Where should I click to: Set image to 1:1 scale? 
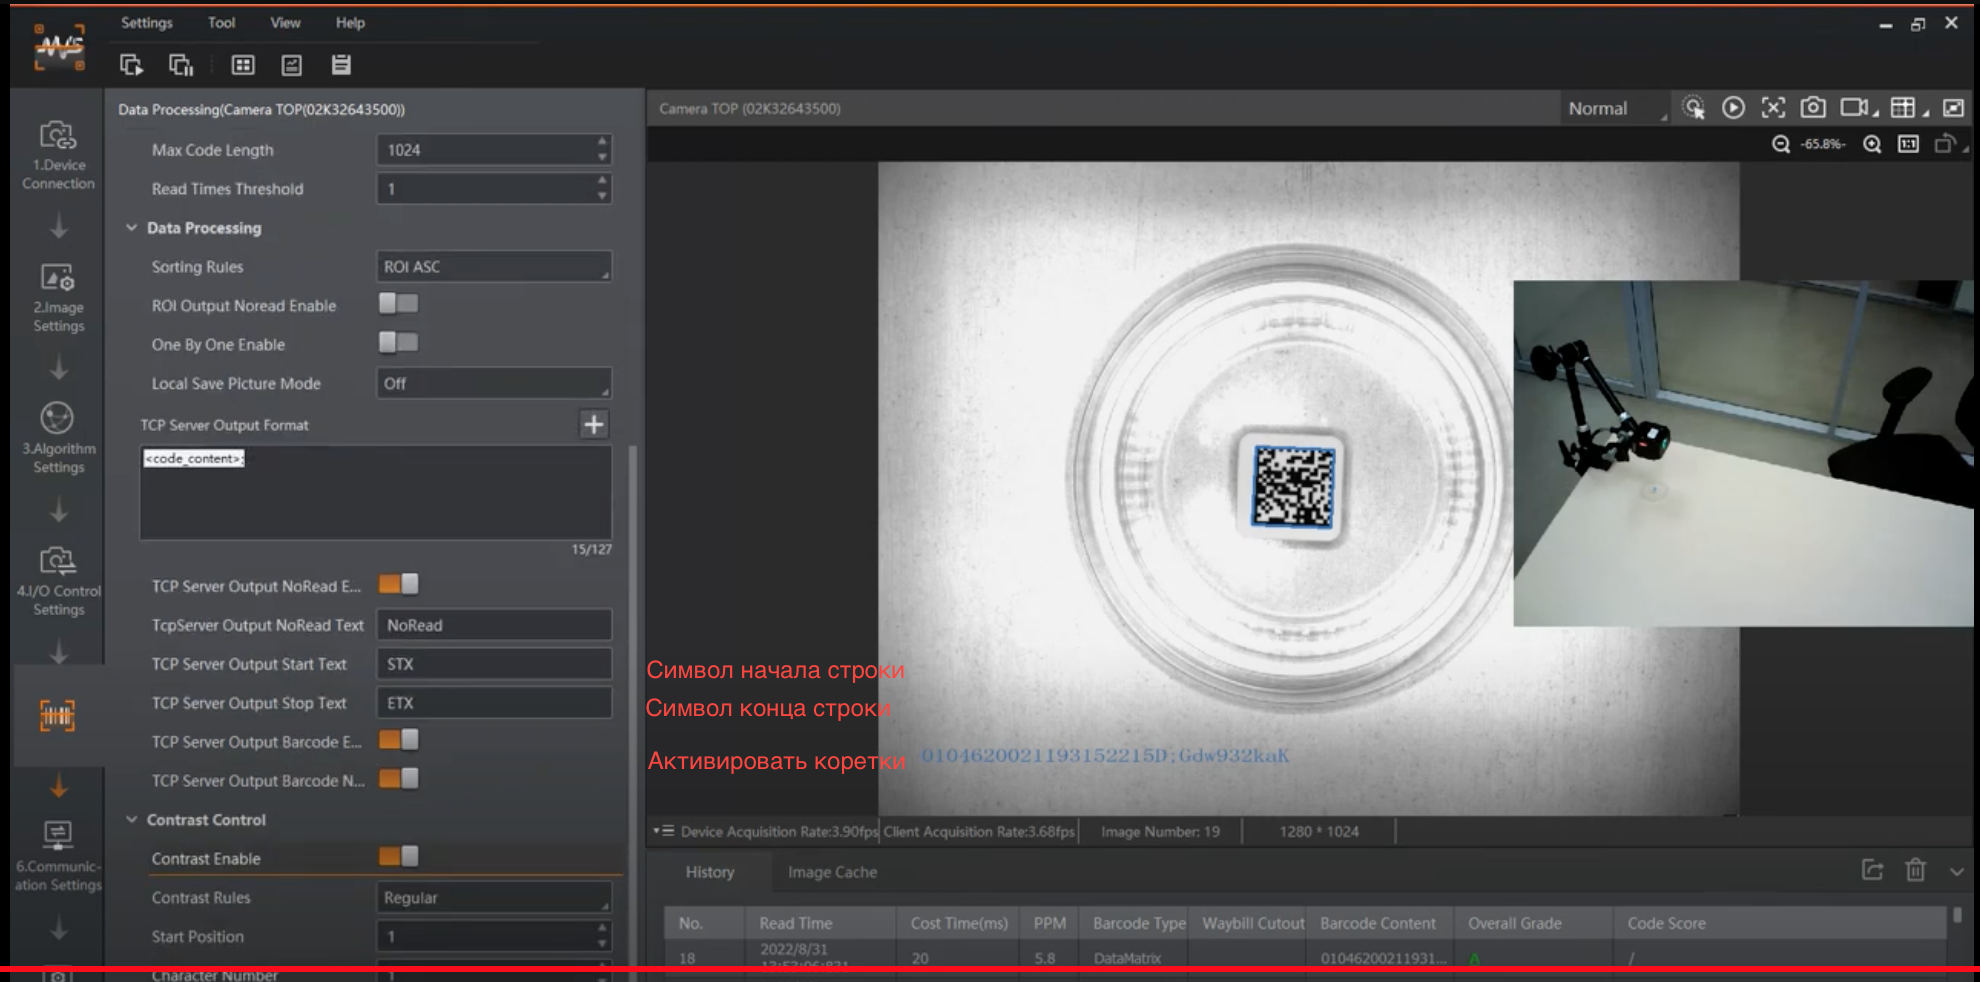point(1908,144)
